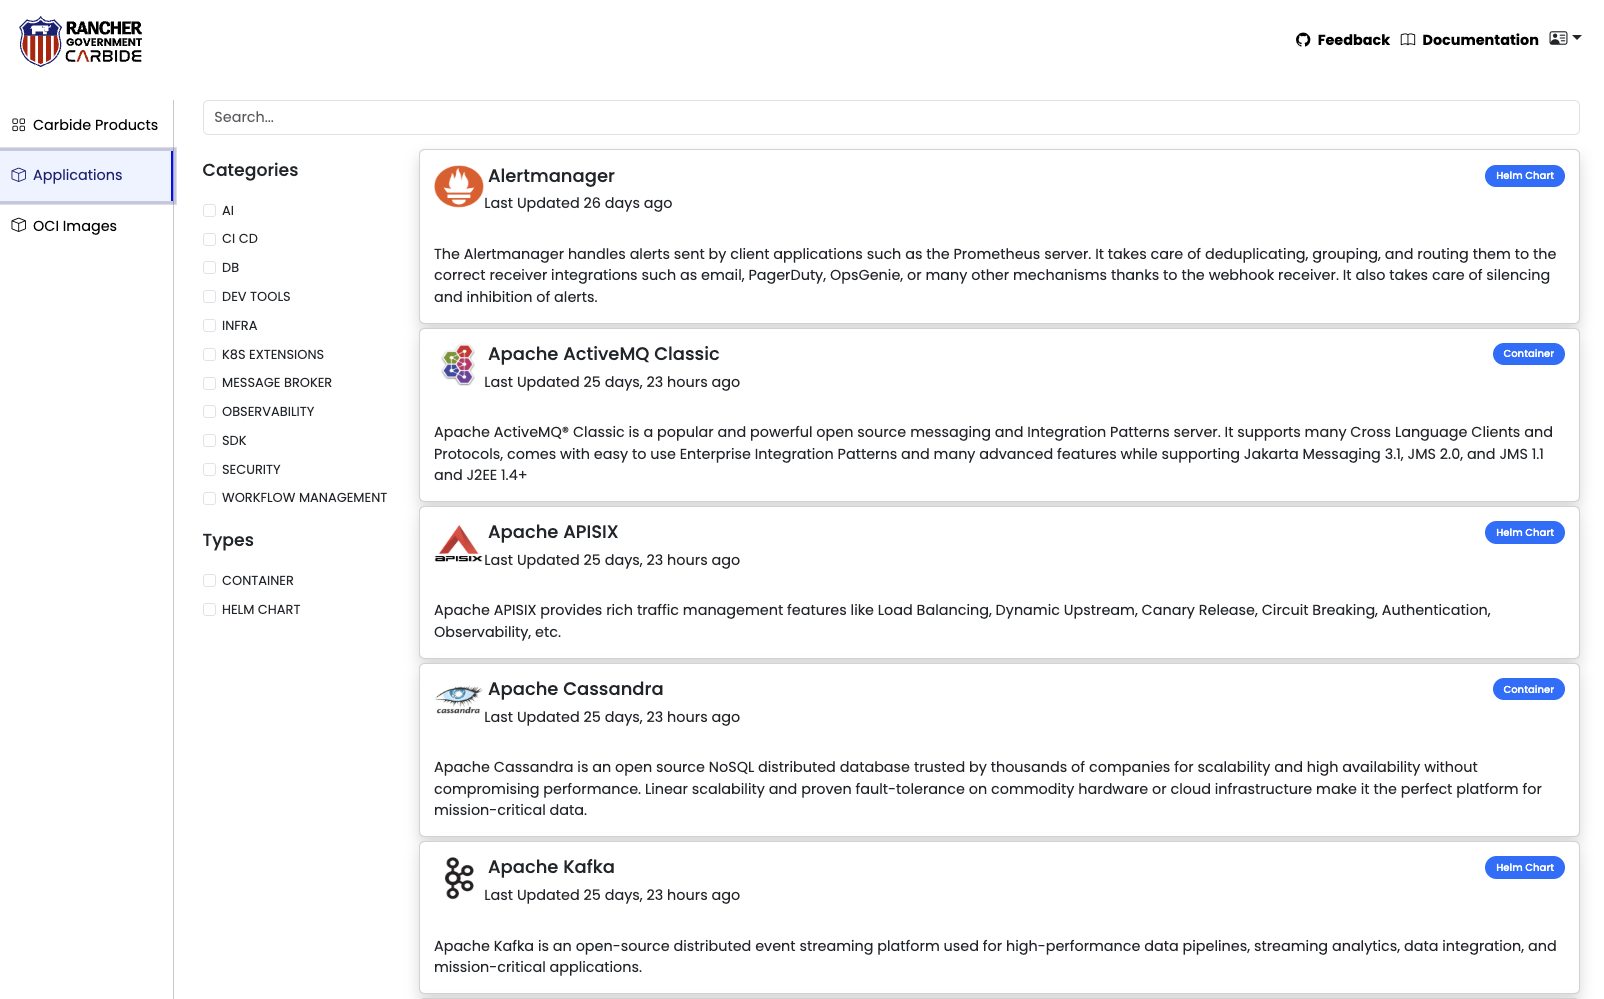The width and height of the screenshot is (1604, 999).
Task: Toggle the DB category checkbox
Action: (x=209, y=268)
